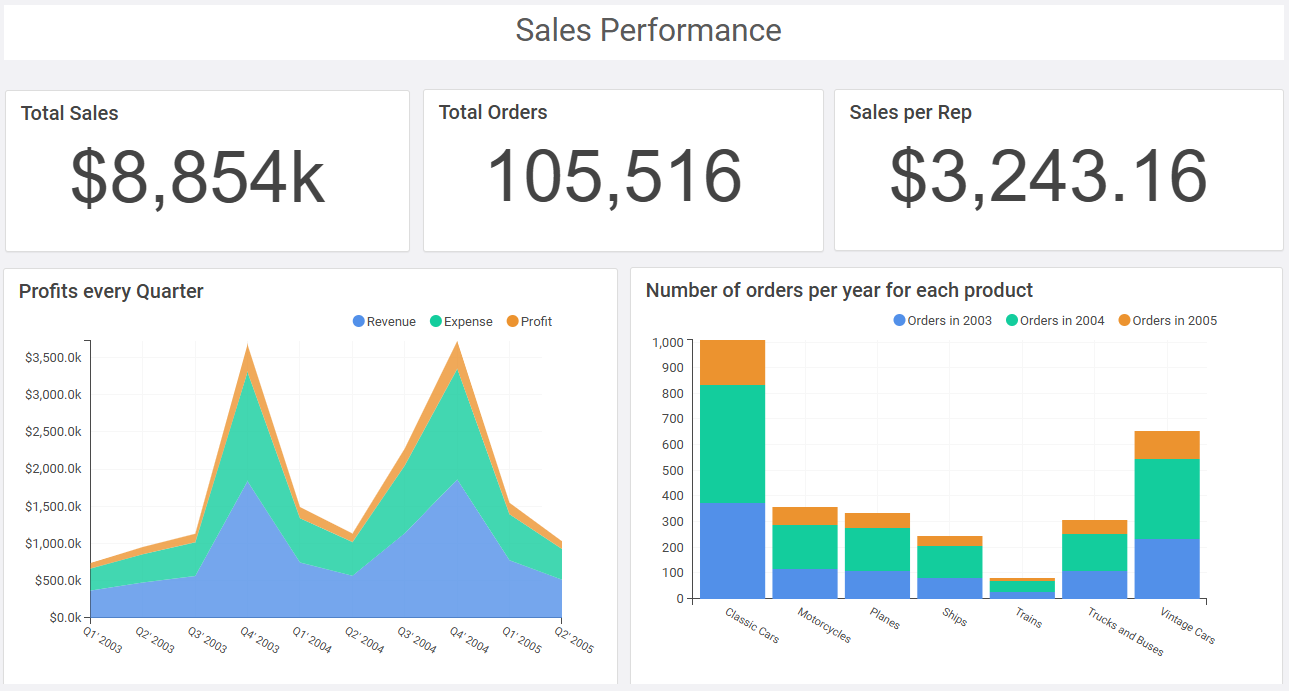Click the Ships axis label
This screenshot has height=691, width=1289.
point(955,617)
